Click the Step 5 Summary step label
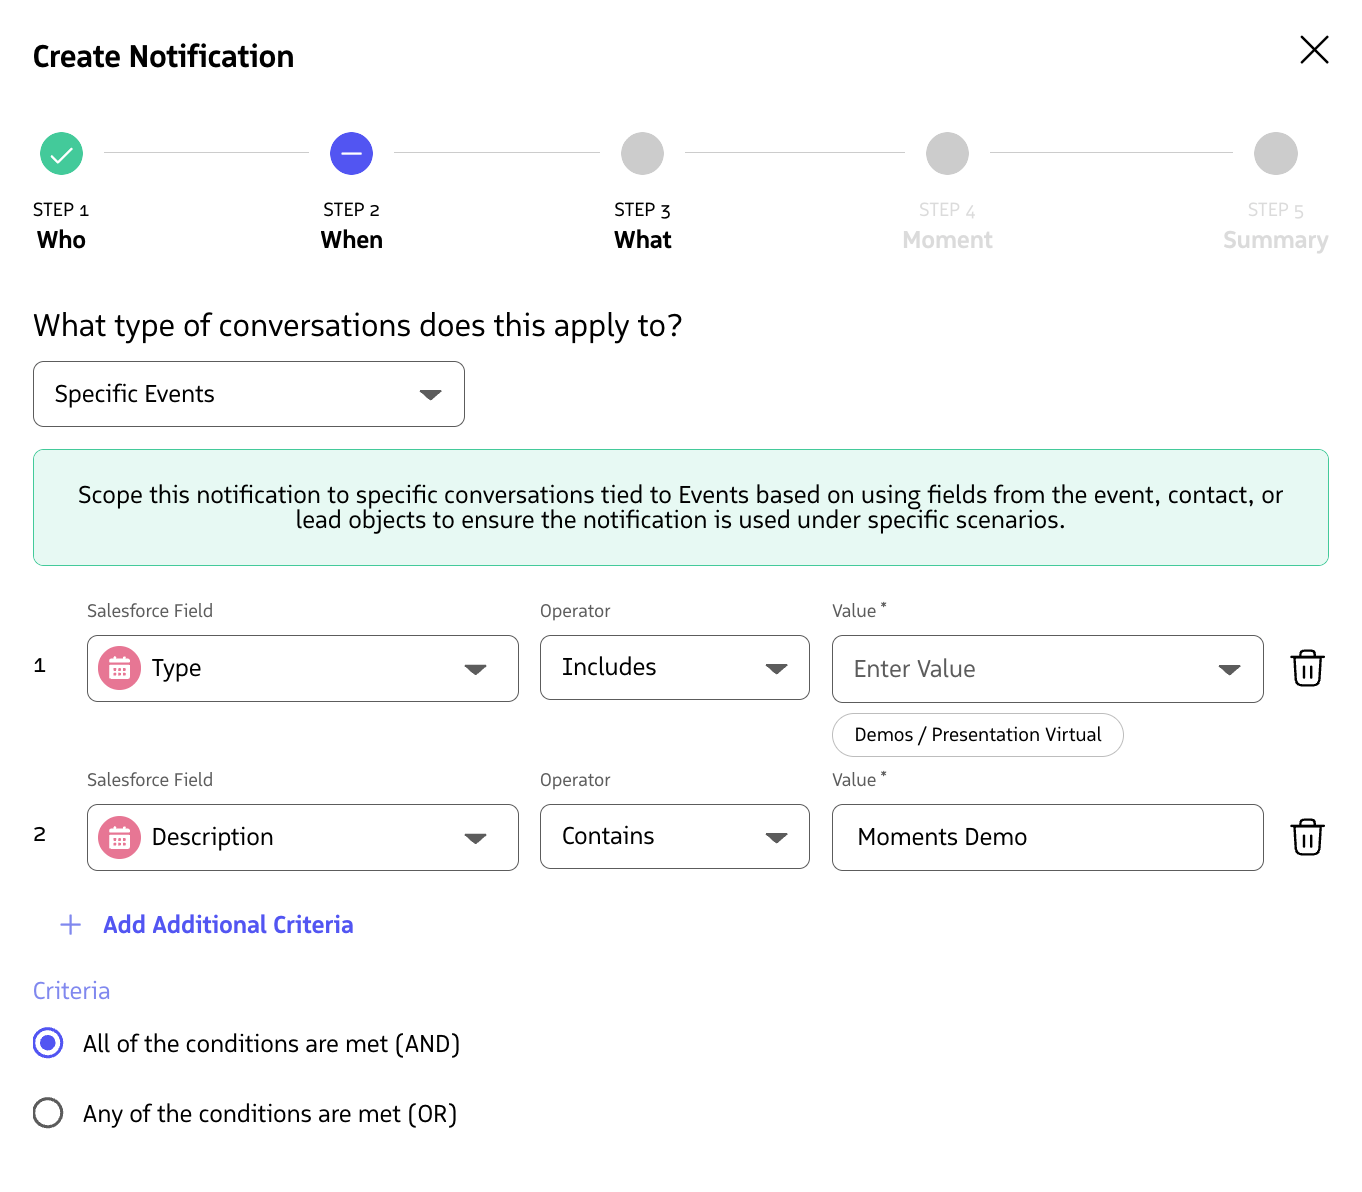The height and width of the screenshot is (1192, 1362). click(1275, 240)
